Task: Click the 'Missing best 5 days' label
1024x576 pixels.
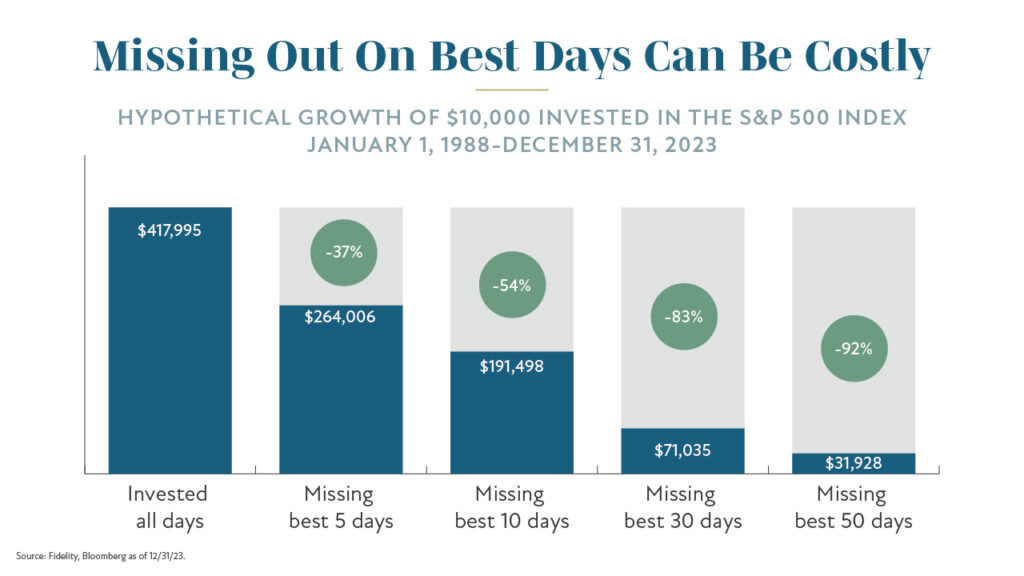Action: (x=340, y=507)
